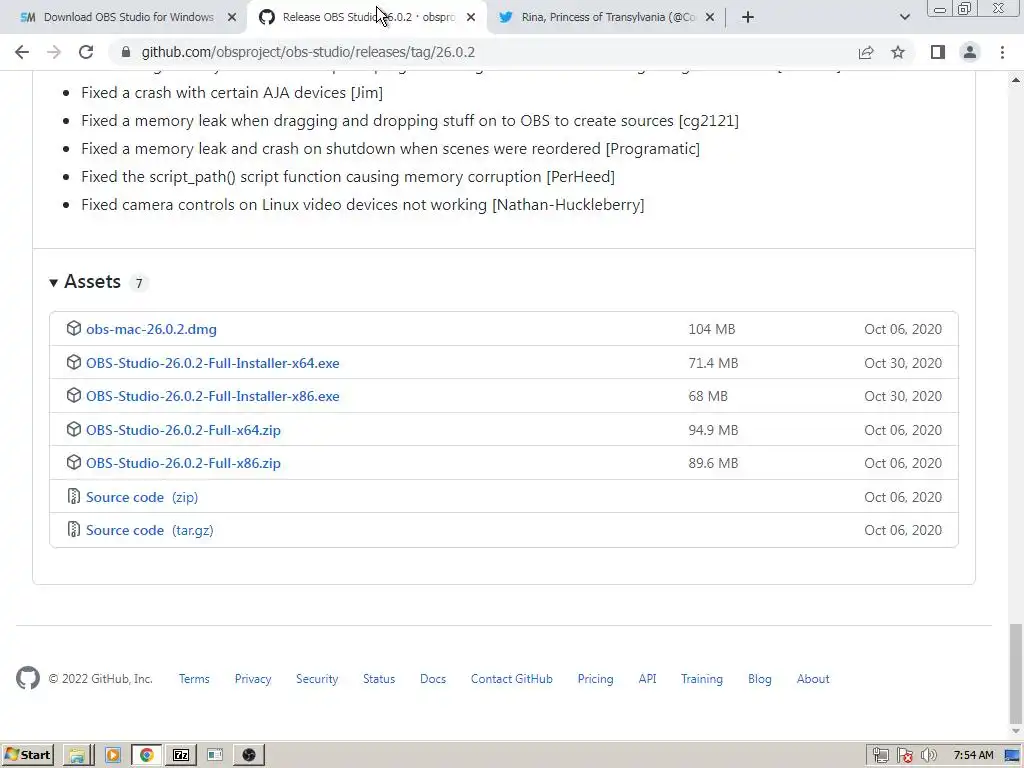Open OBS Studio taskbar icon
Image resolution: width=1024 pixels, height=768 pixels.
(249, 755)
